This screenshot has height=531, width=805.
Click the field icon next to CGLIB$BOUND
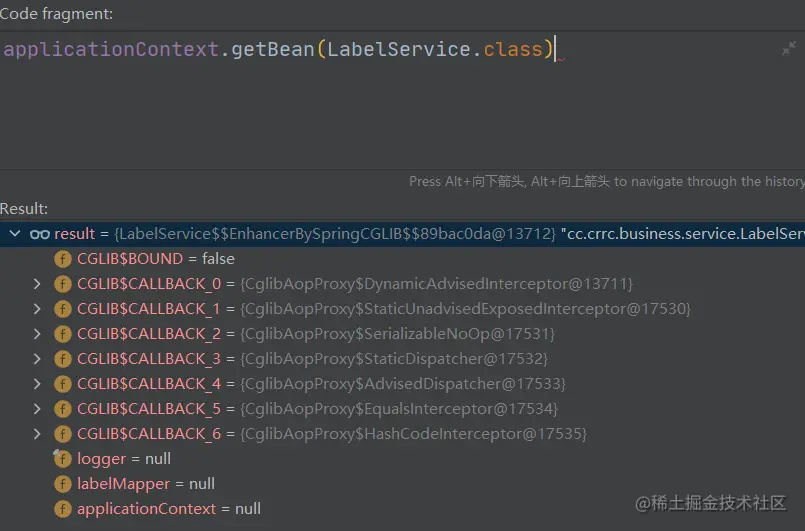pos(63,259)
